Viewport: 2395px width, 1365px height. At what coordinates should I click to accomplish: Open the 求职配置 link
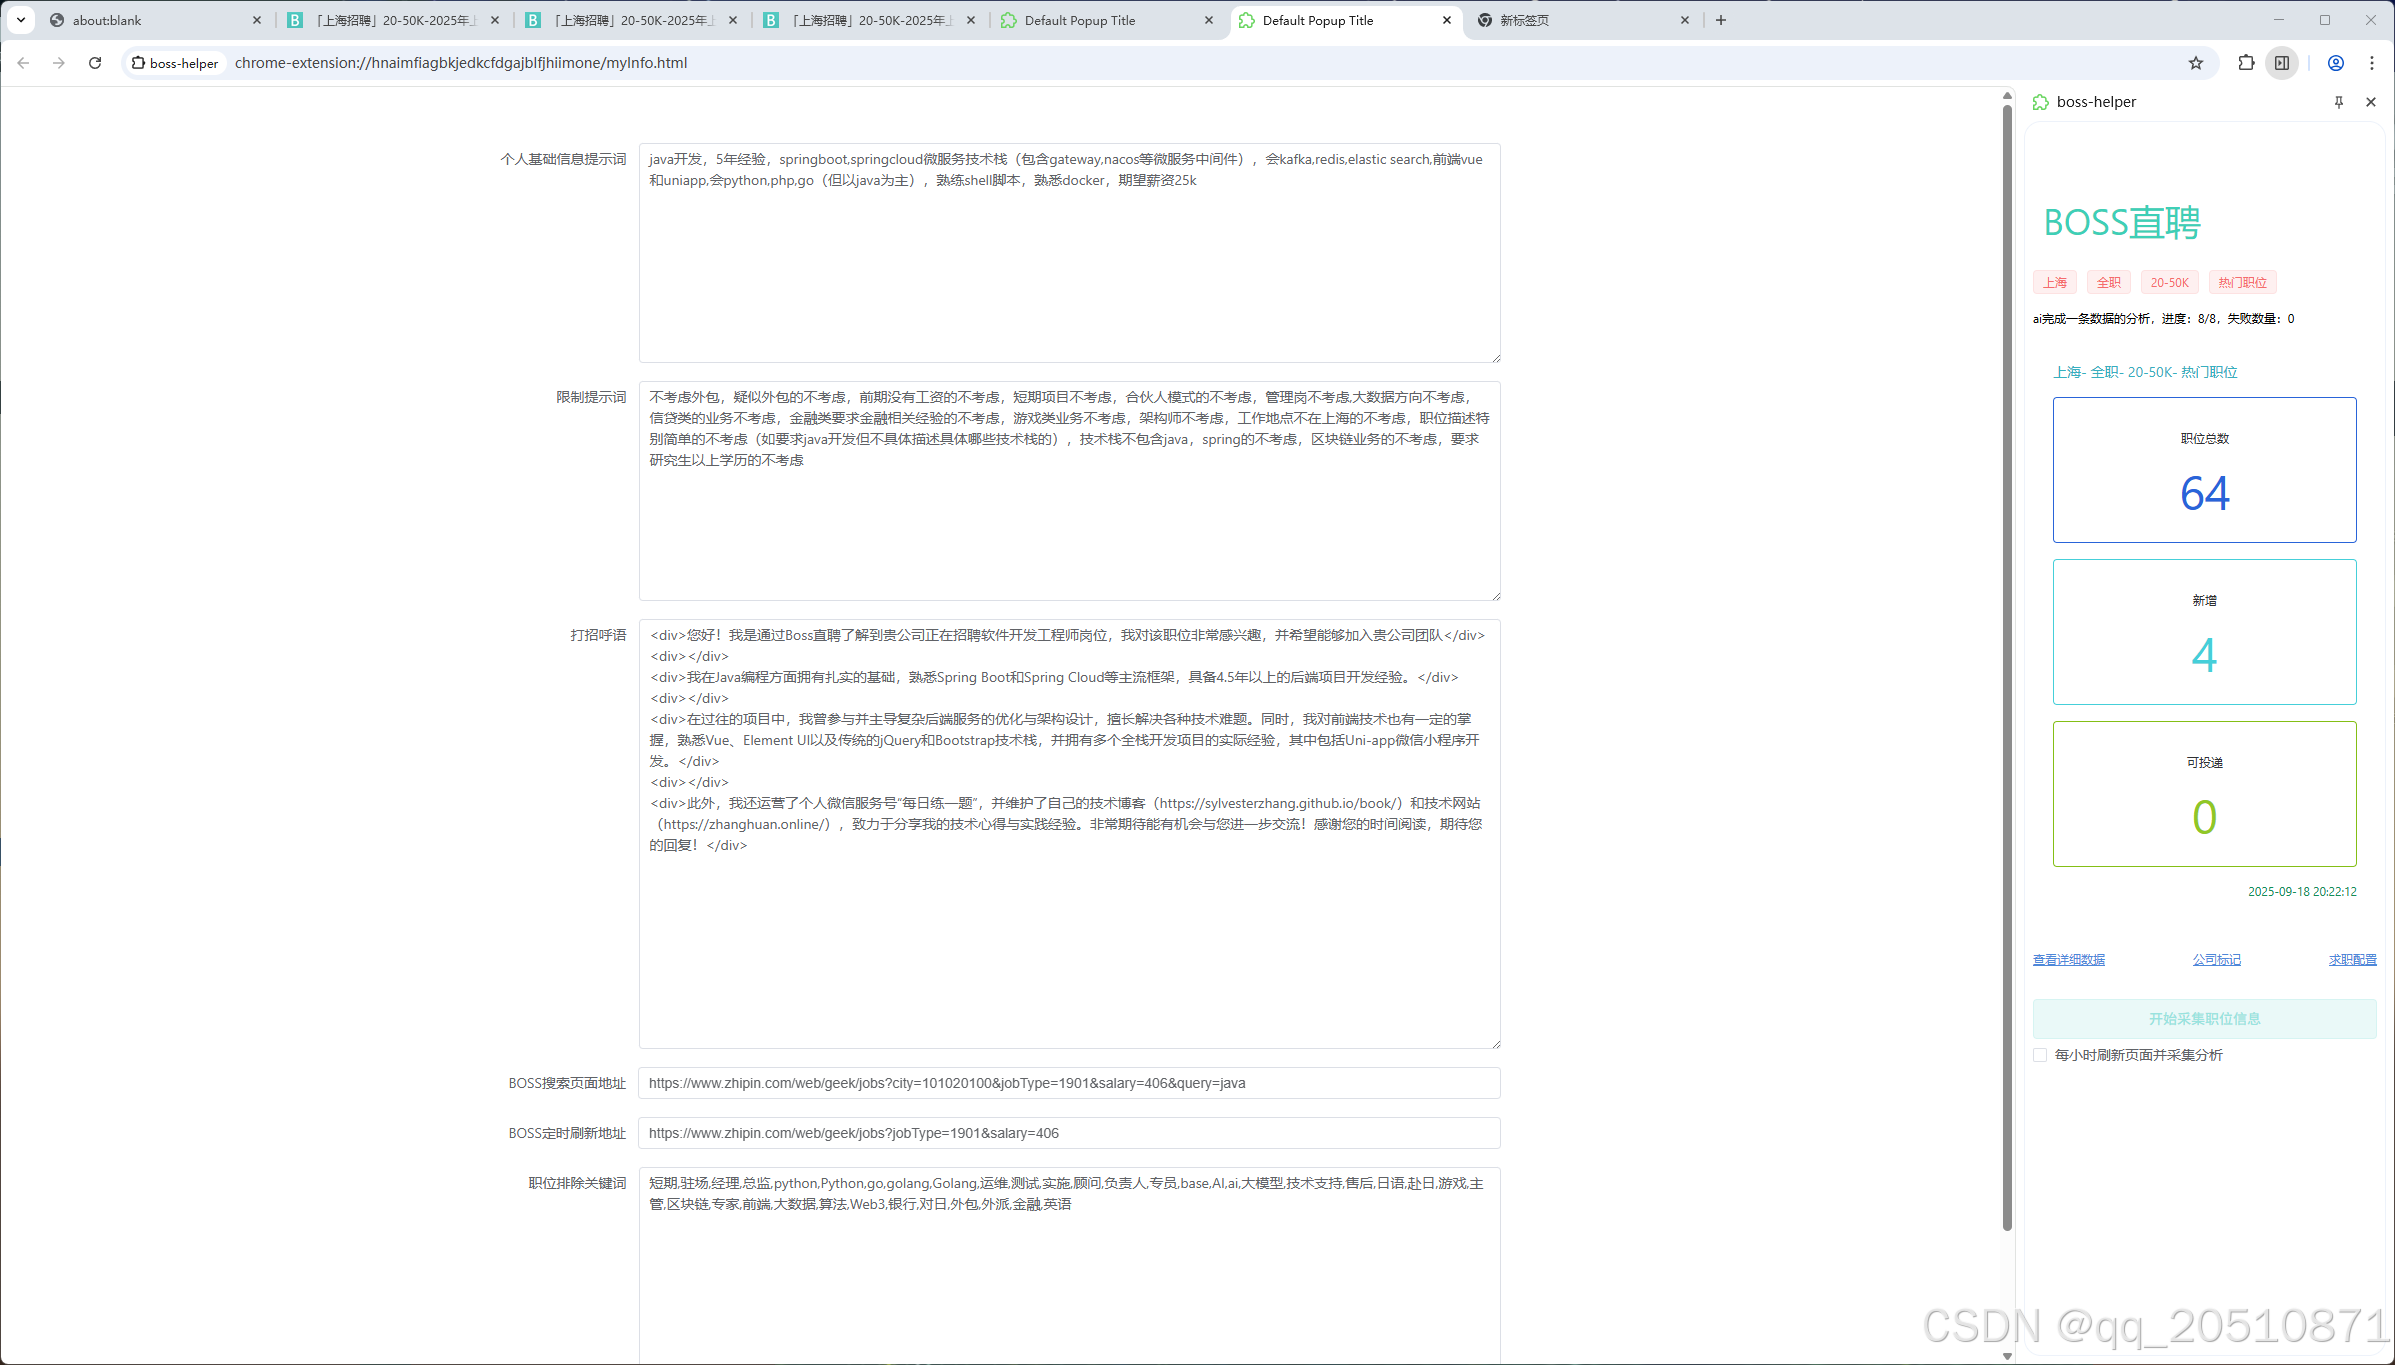coord(2352,960)
